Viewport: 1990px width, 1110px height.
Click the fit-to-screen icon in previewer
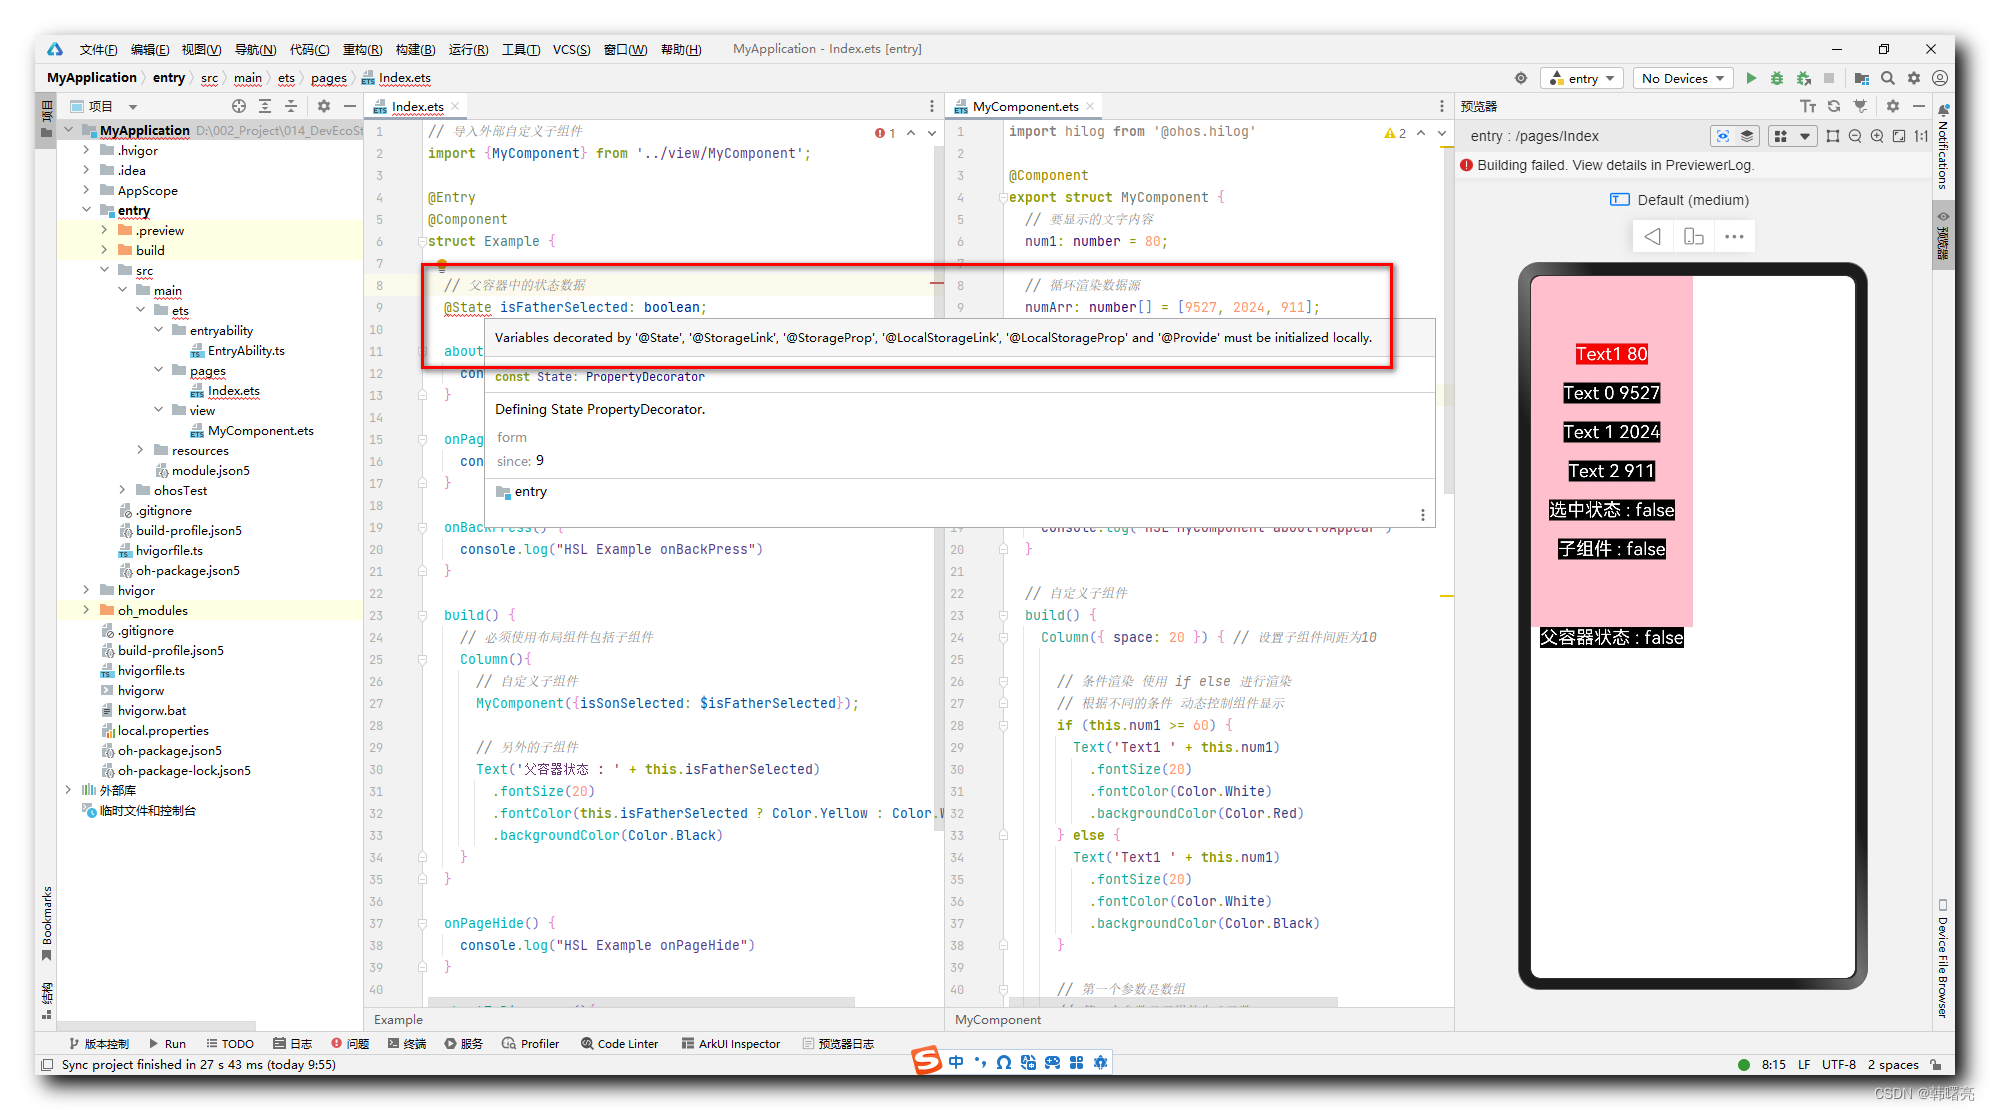[x=1899, y=136]
